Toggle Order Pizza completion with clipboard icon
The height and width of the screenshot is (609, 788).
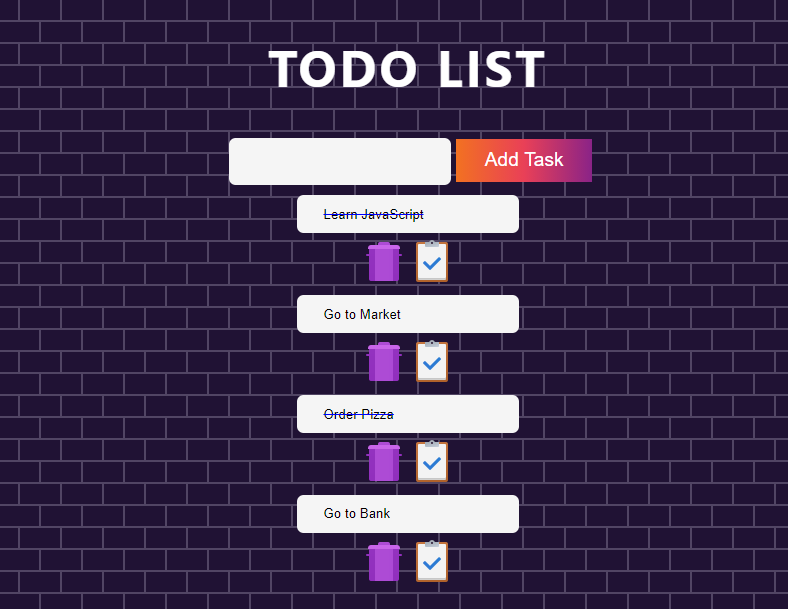point(432,462)
